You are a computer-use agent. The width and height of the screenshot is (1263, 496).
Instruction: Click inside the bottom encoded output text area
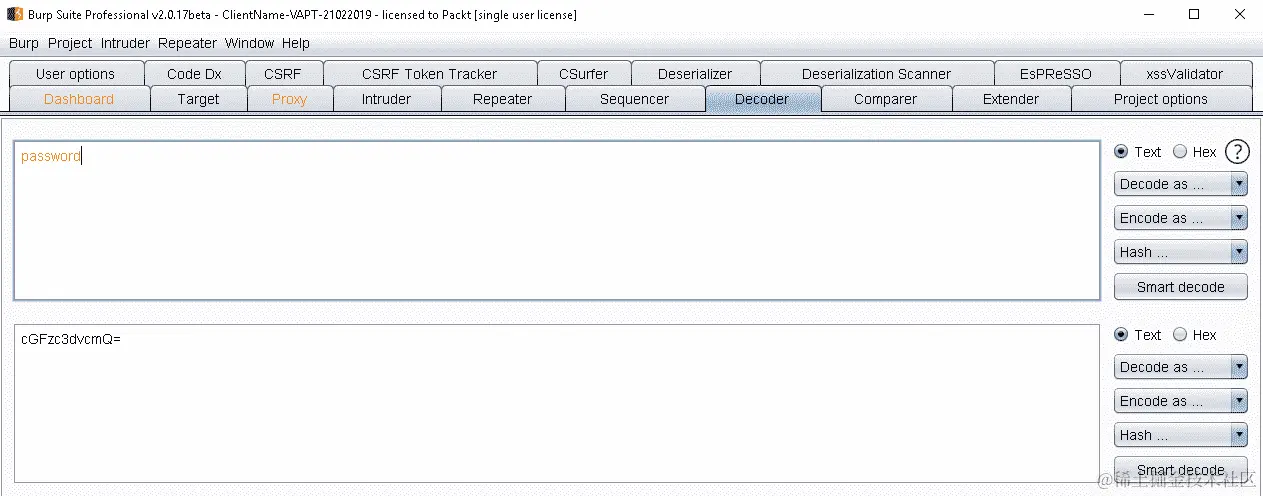pyautogui.click(x=557, y=403)
